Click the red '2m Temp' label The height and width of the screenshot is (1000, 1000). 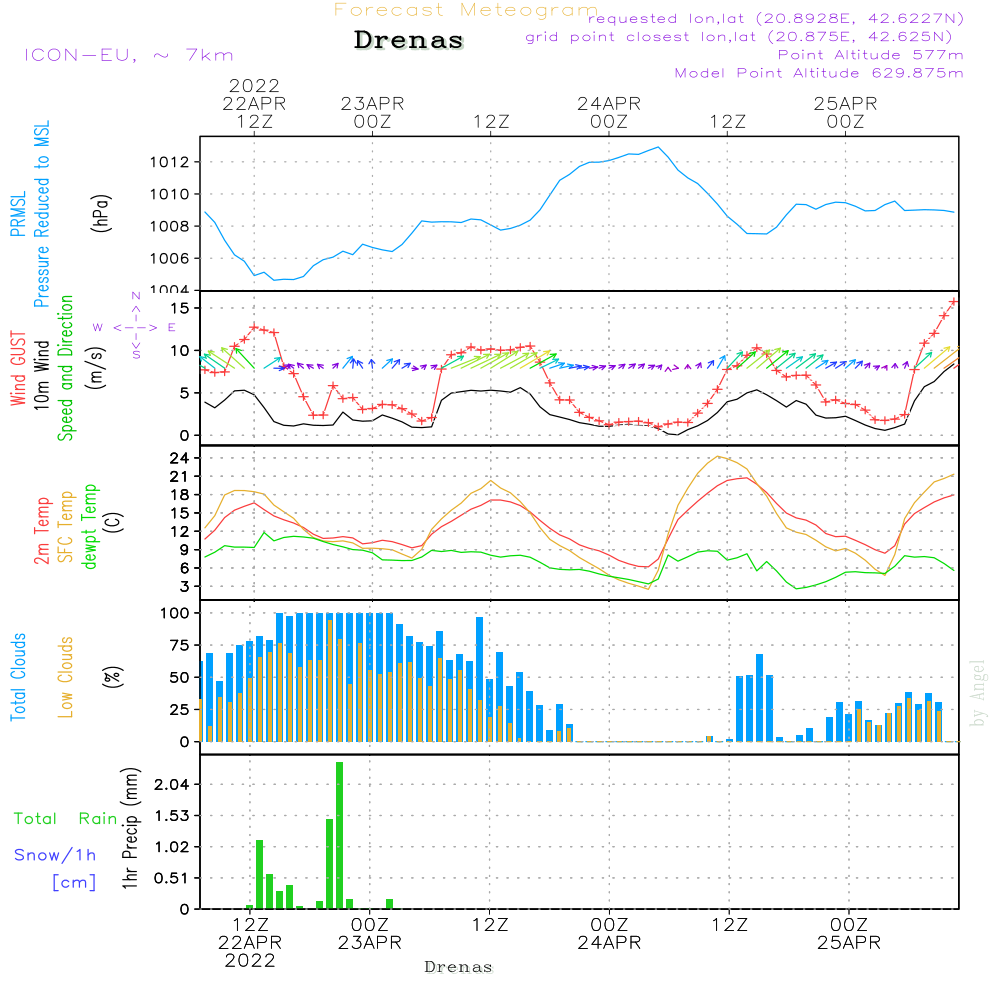pos(41,531)
